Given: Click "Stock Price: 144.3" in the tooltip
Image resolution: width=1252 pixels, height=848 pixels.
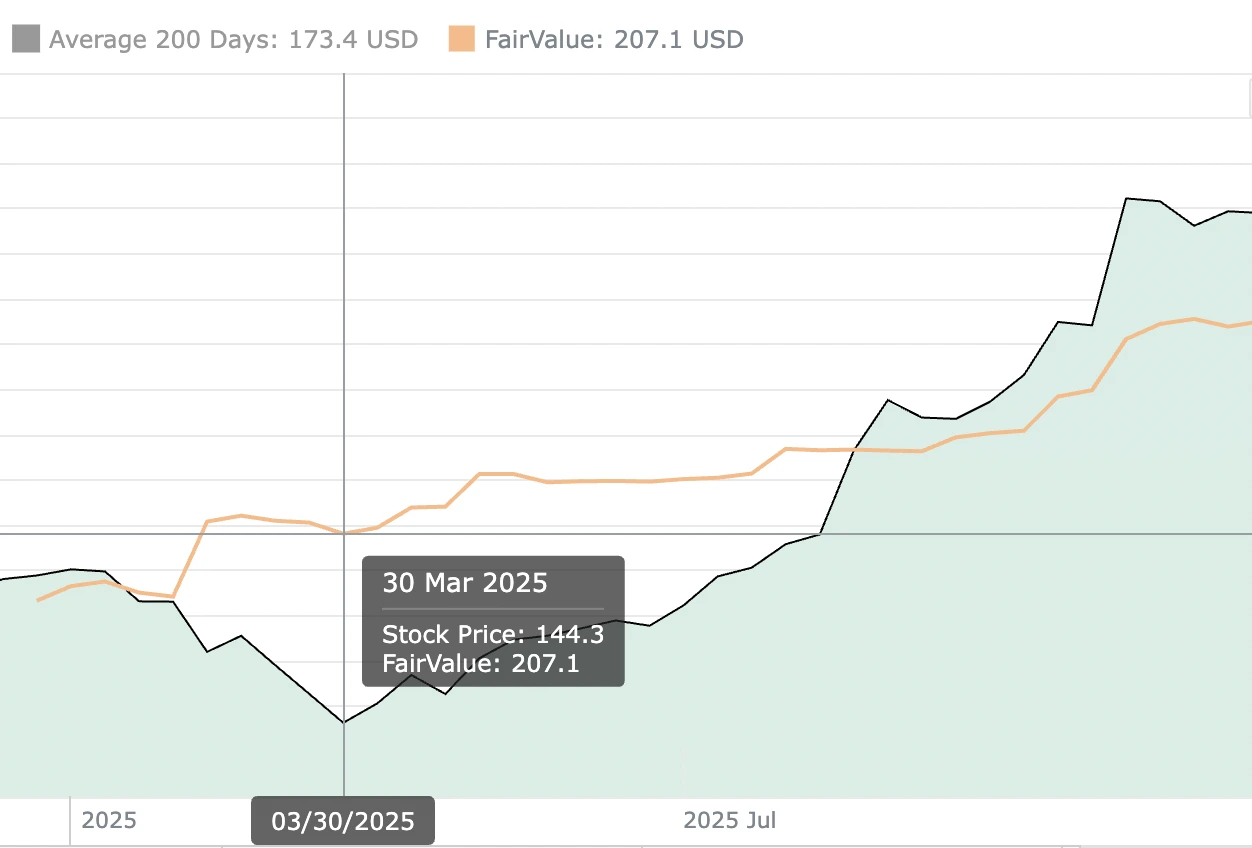Looking at the screenshot, I should click(x=493, y=634).
